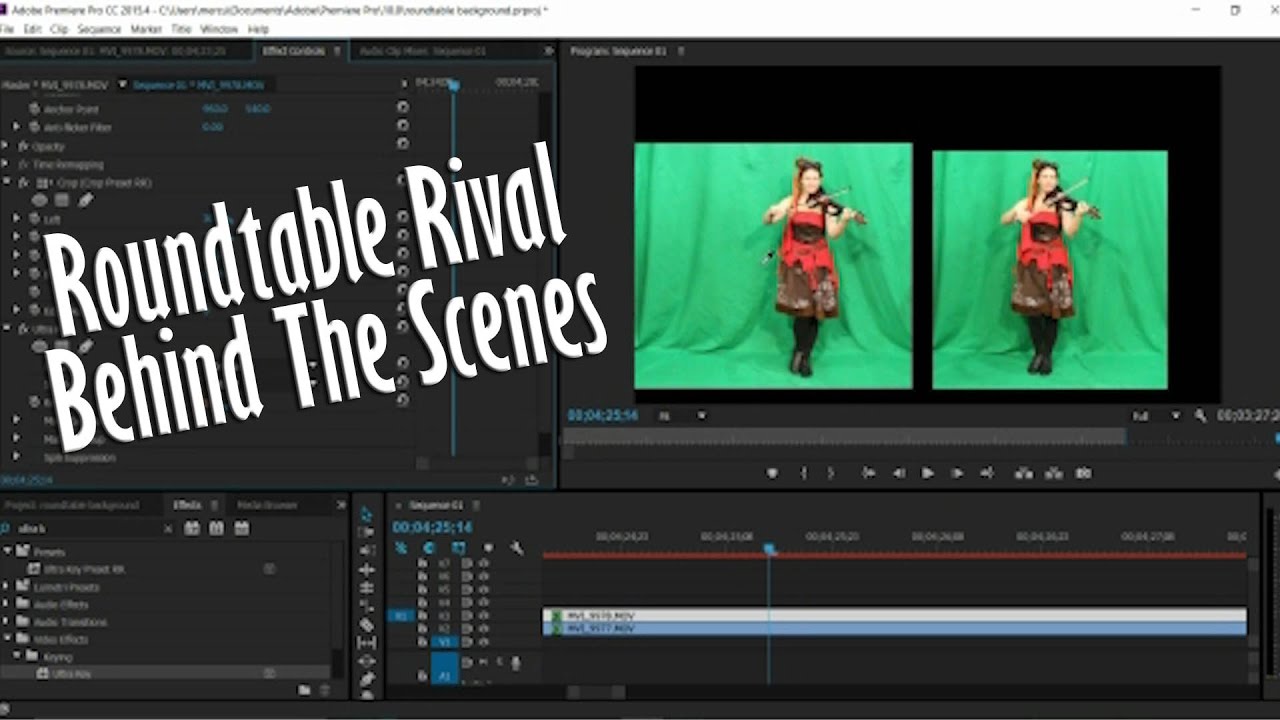Expand Lumetri Presets folder

(x=7, y=587)
